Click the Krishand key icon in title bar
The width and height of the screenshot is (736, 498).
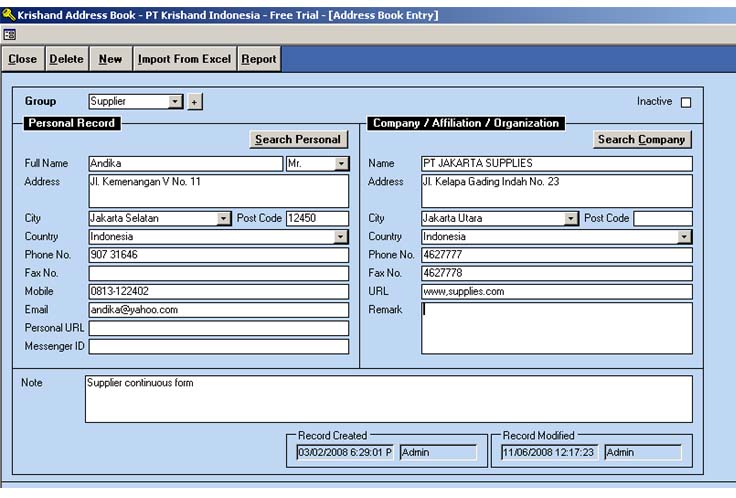[8, 15]
